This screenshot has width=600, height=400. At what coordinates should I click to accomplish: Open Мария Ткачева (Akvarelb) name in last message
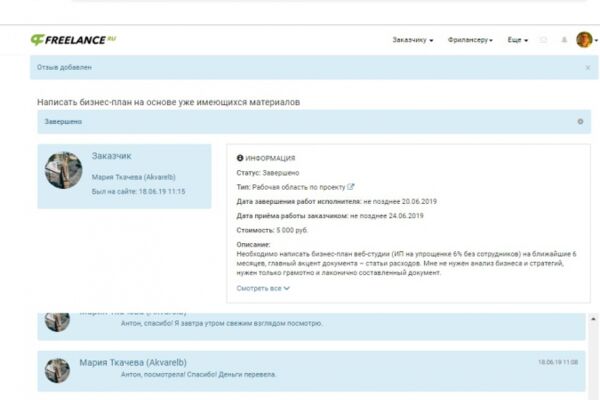point(133,362)
